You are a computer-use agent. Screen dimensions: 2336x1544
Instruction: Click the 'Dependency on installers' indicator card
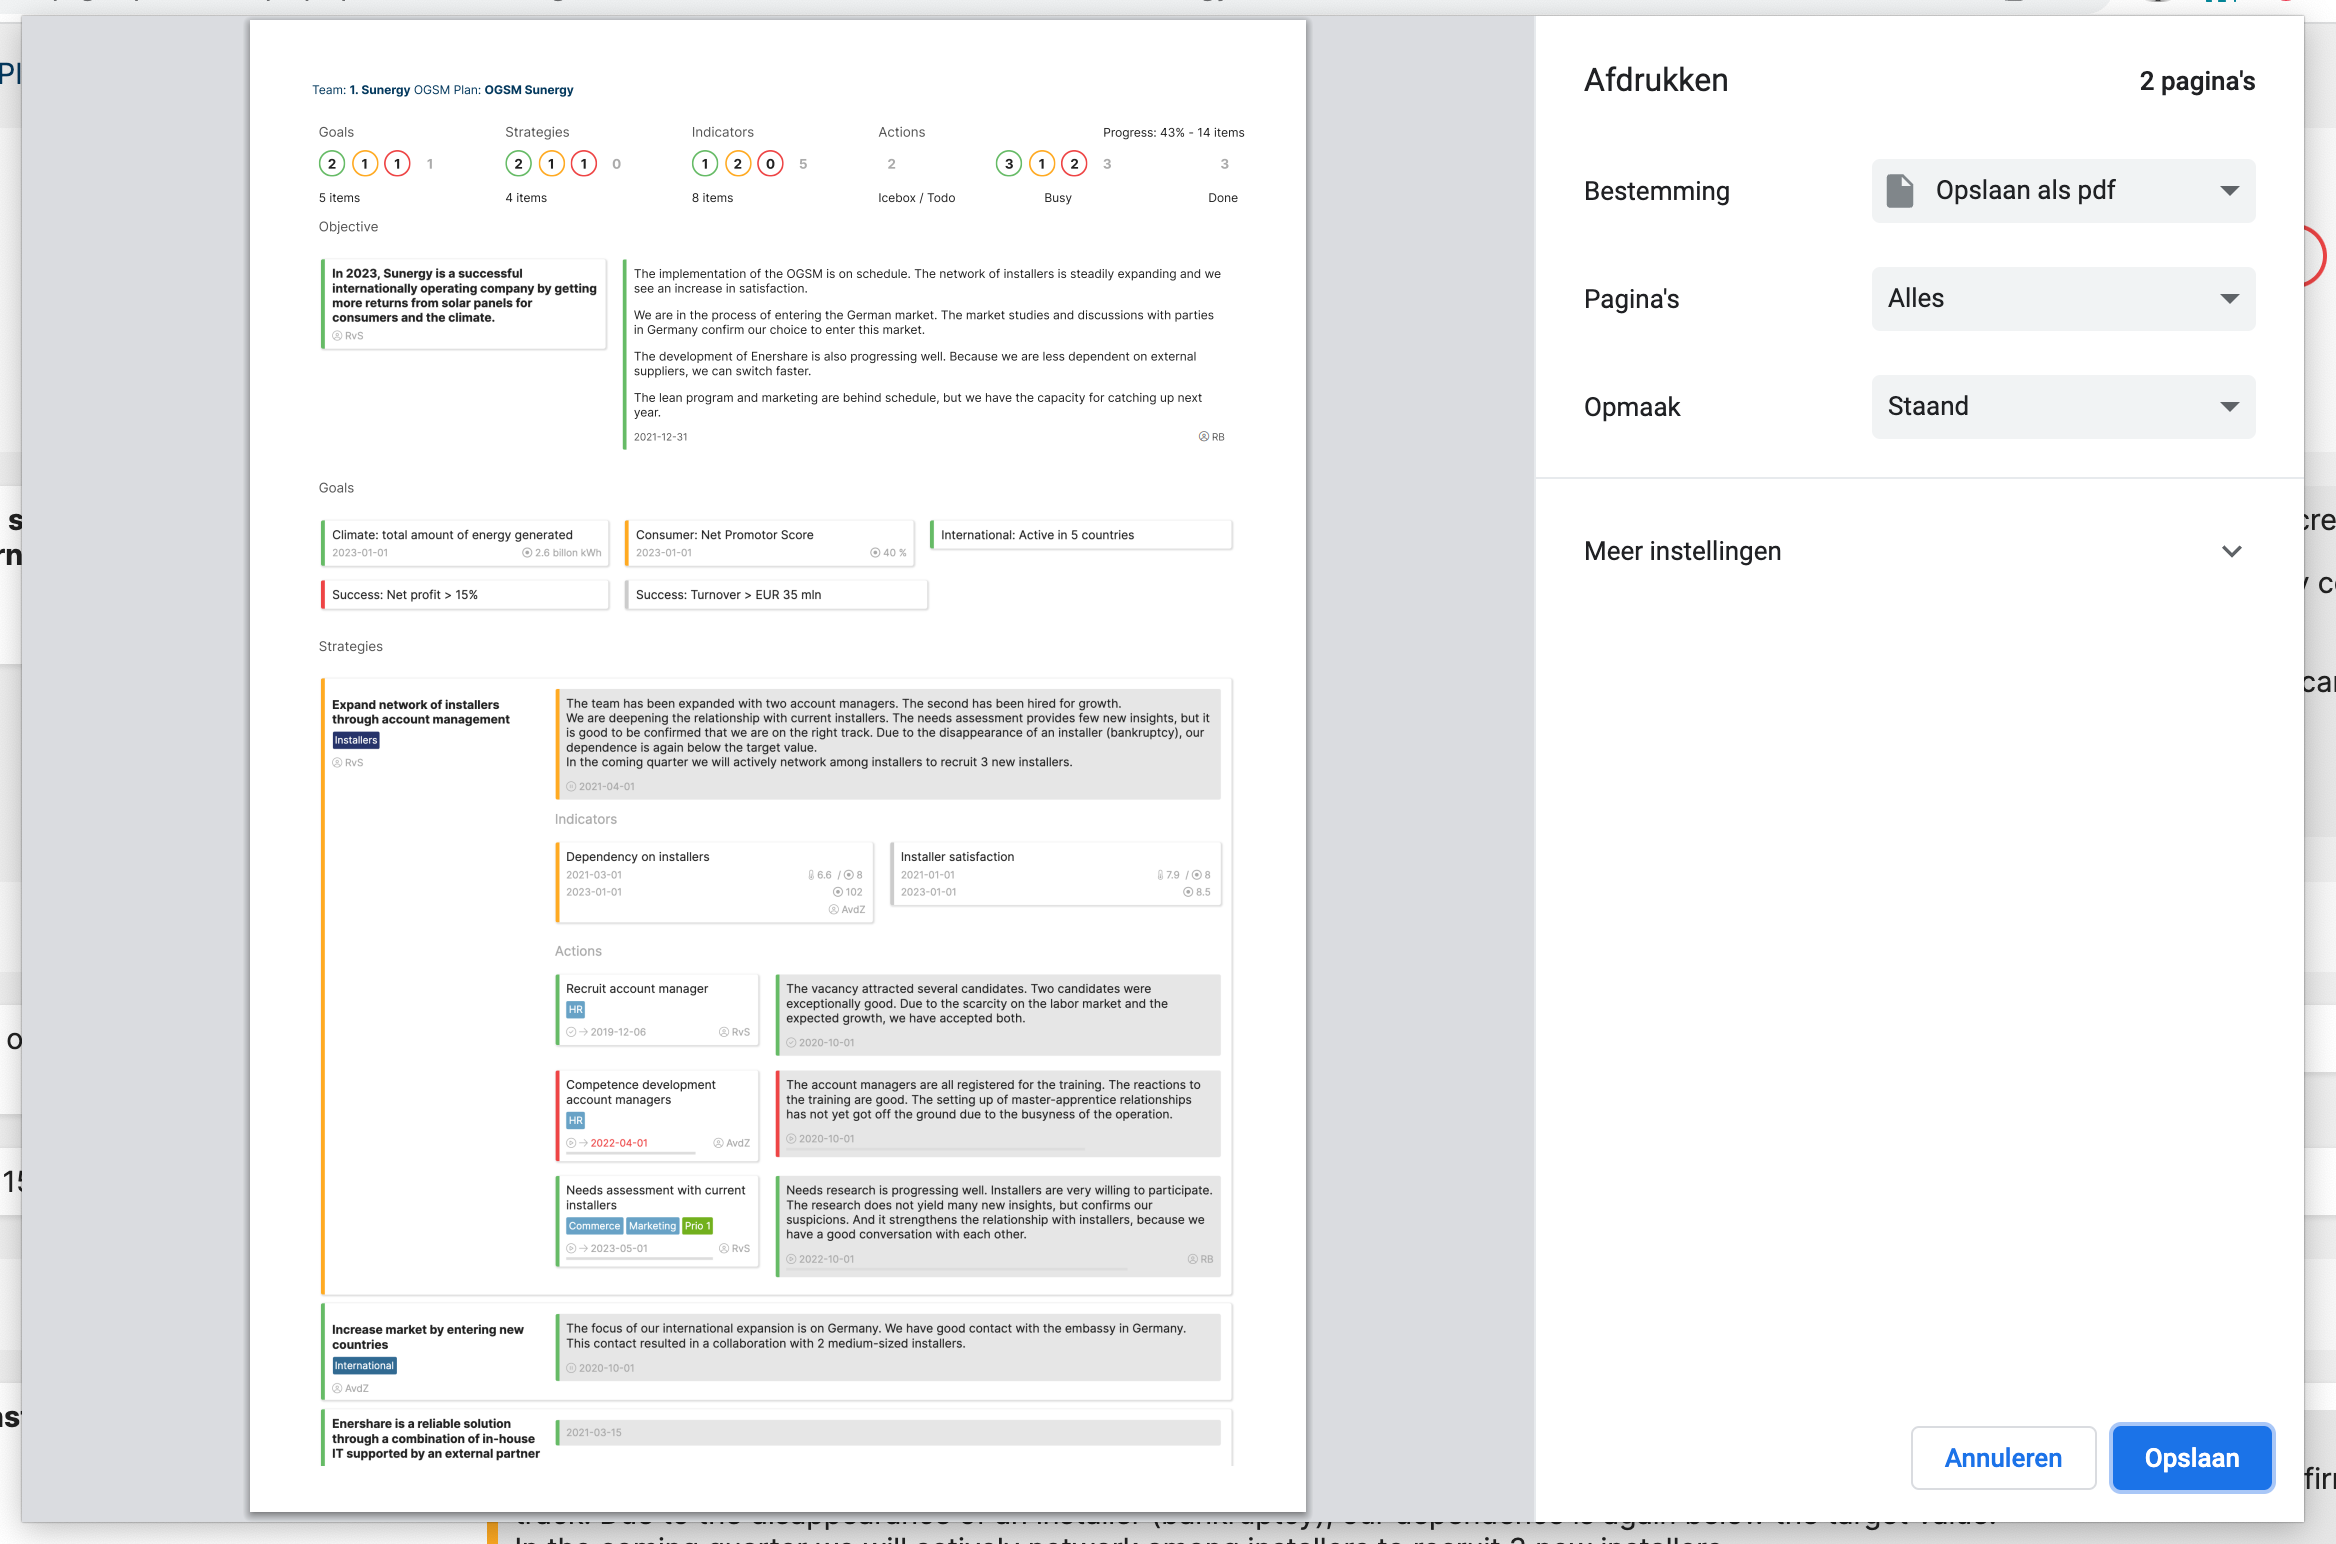[714, 880]
